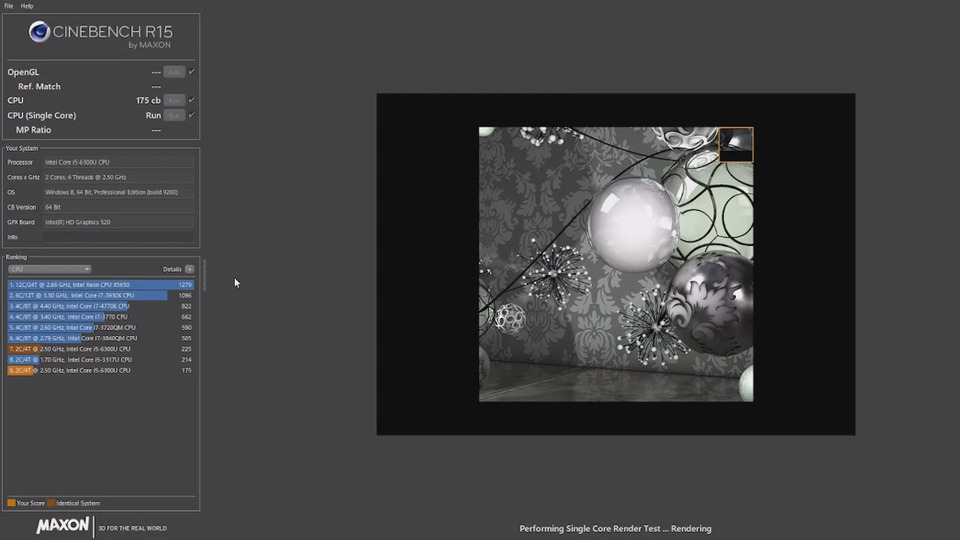Click the GFX Board field HD Graphics 520
960x540 pixels.
(x=118, y=222)
